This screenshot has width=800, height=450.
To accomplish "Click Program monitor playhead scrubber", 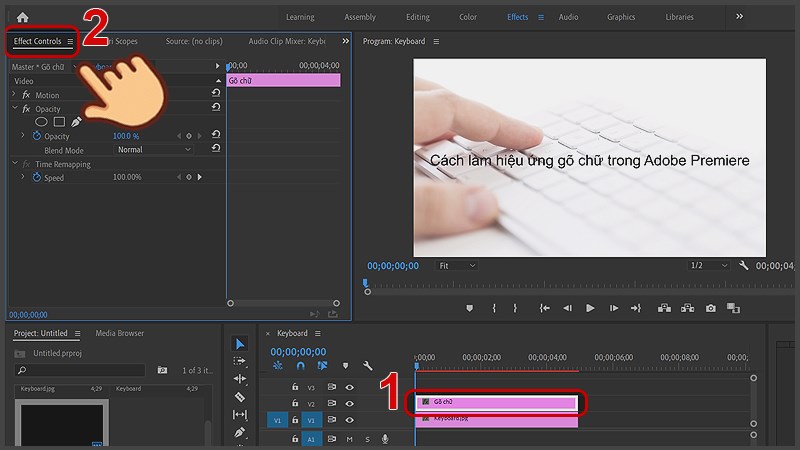I will point(365,283).
